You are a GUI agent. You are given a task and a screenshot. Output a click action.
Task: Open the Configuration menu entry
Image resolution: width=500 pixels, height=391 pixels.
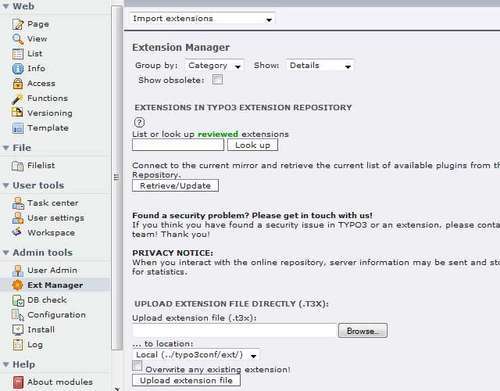(x=56, y=315)
